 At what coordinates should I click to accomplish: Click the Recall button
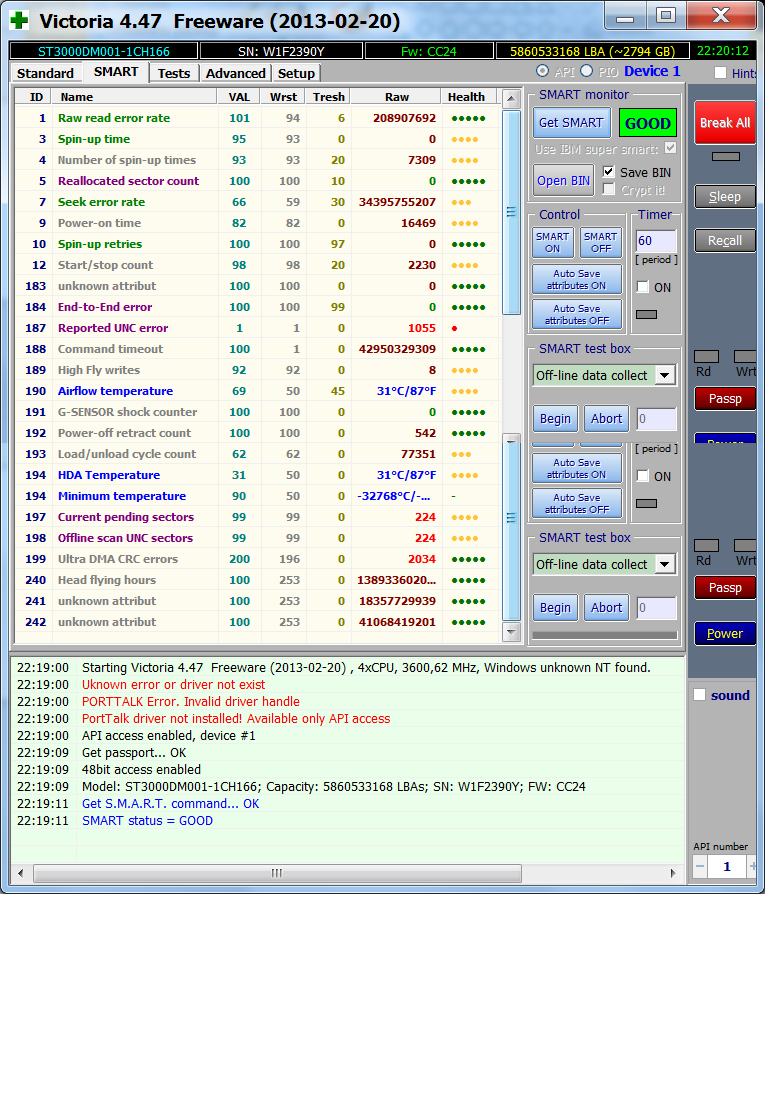(x=725, y=240)
